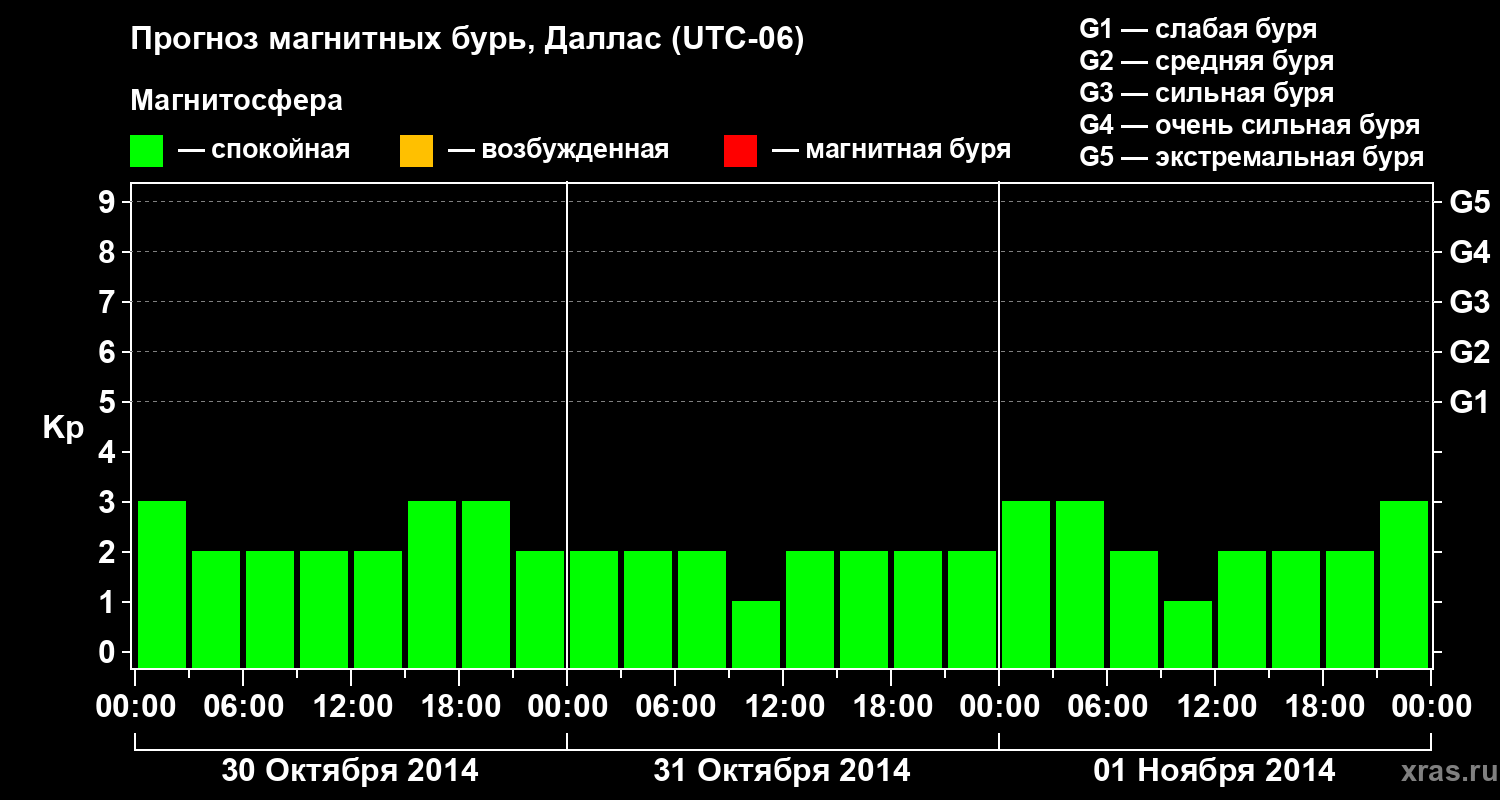Click the bar starting at 06:00 on 30 Октября
The height and width of the screenshot is (800, 1500).
[270, 609]
